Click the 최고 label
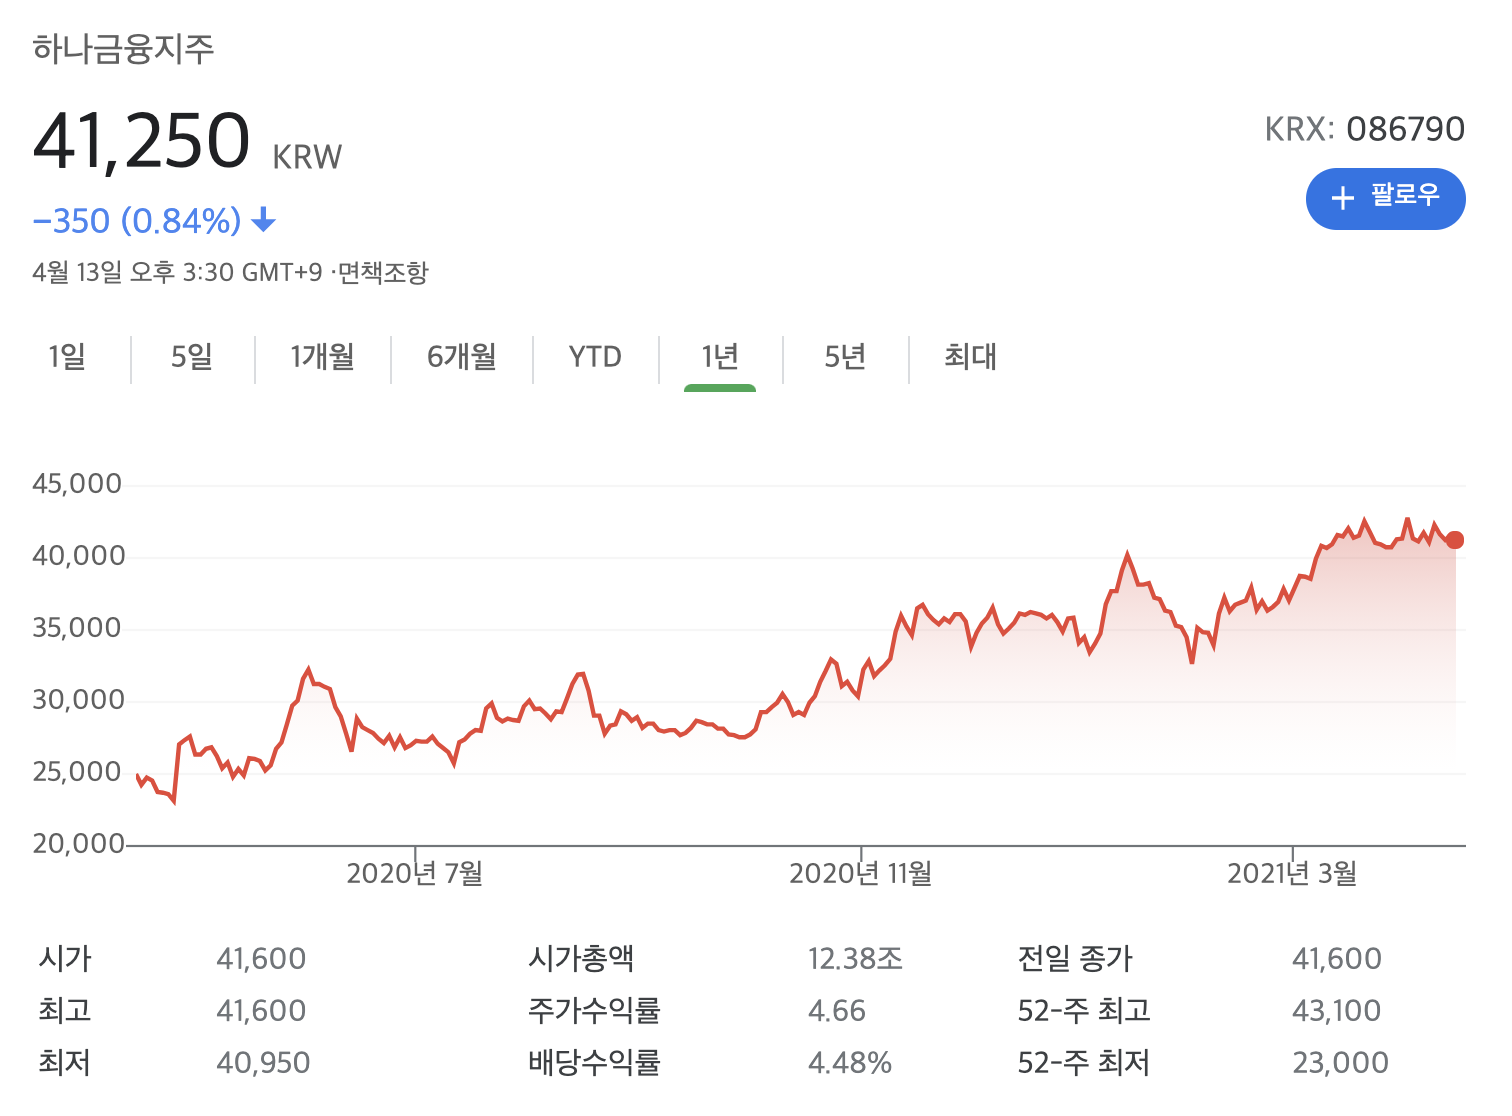 (65, 1010)
